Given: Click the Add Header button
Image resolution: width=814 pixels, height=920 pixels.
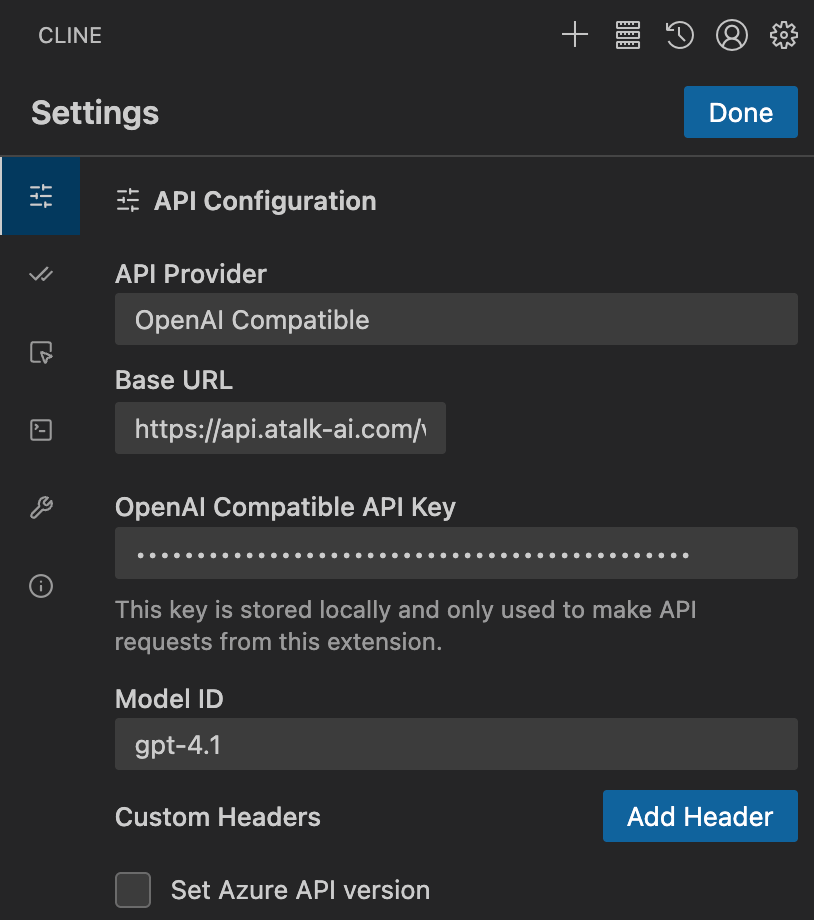Looking at the screenshot, I should coord(700,816).
